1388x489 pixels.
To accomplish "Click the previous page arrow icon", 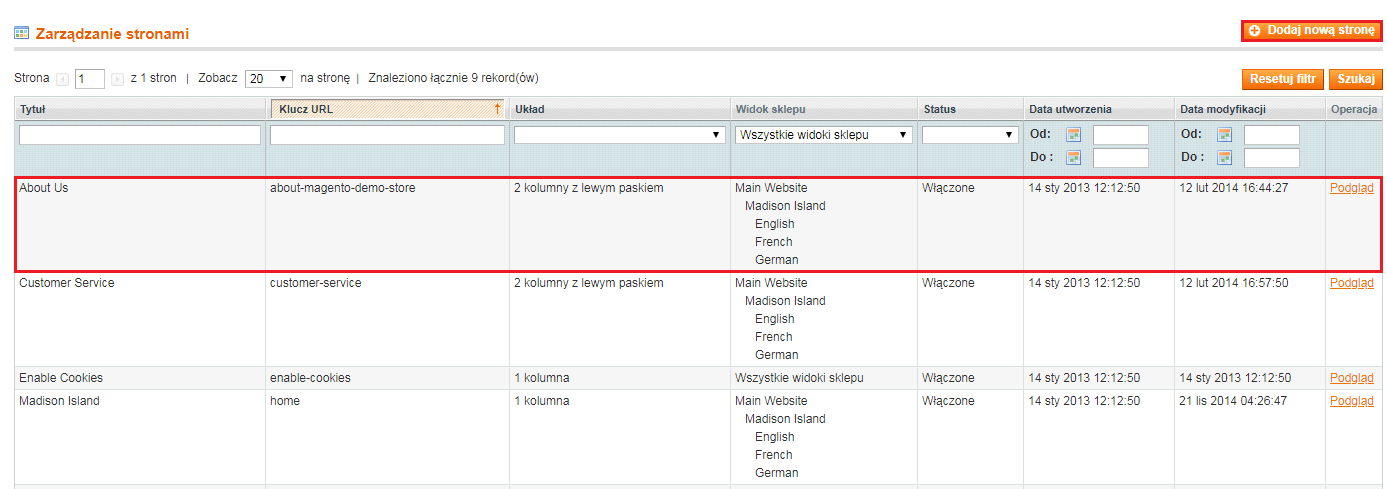I will click(x=62, y=78).
